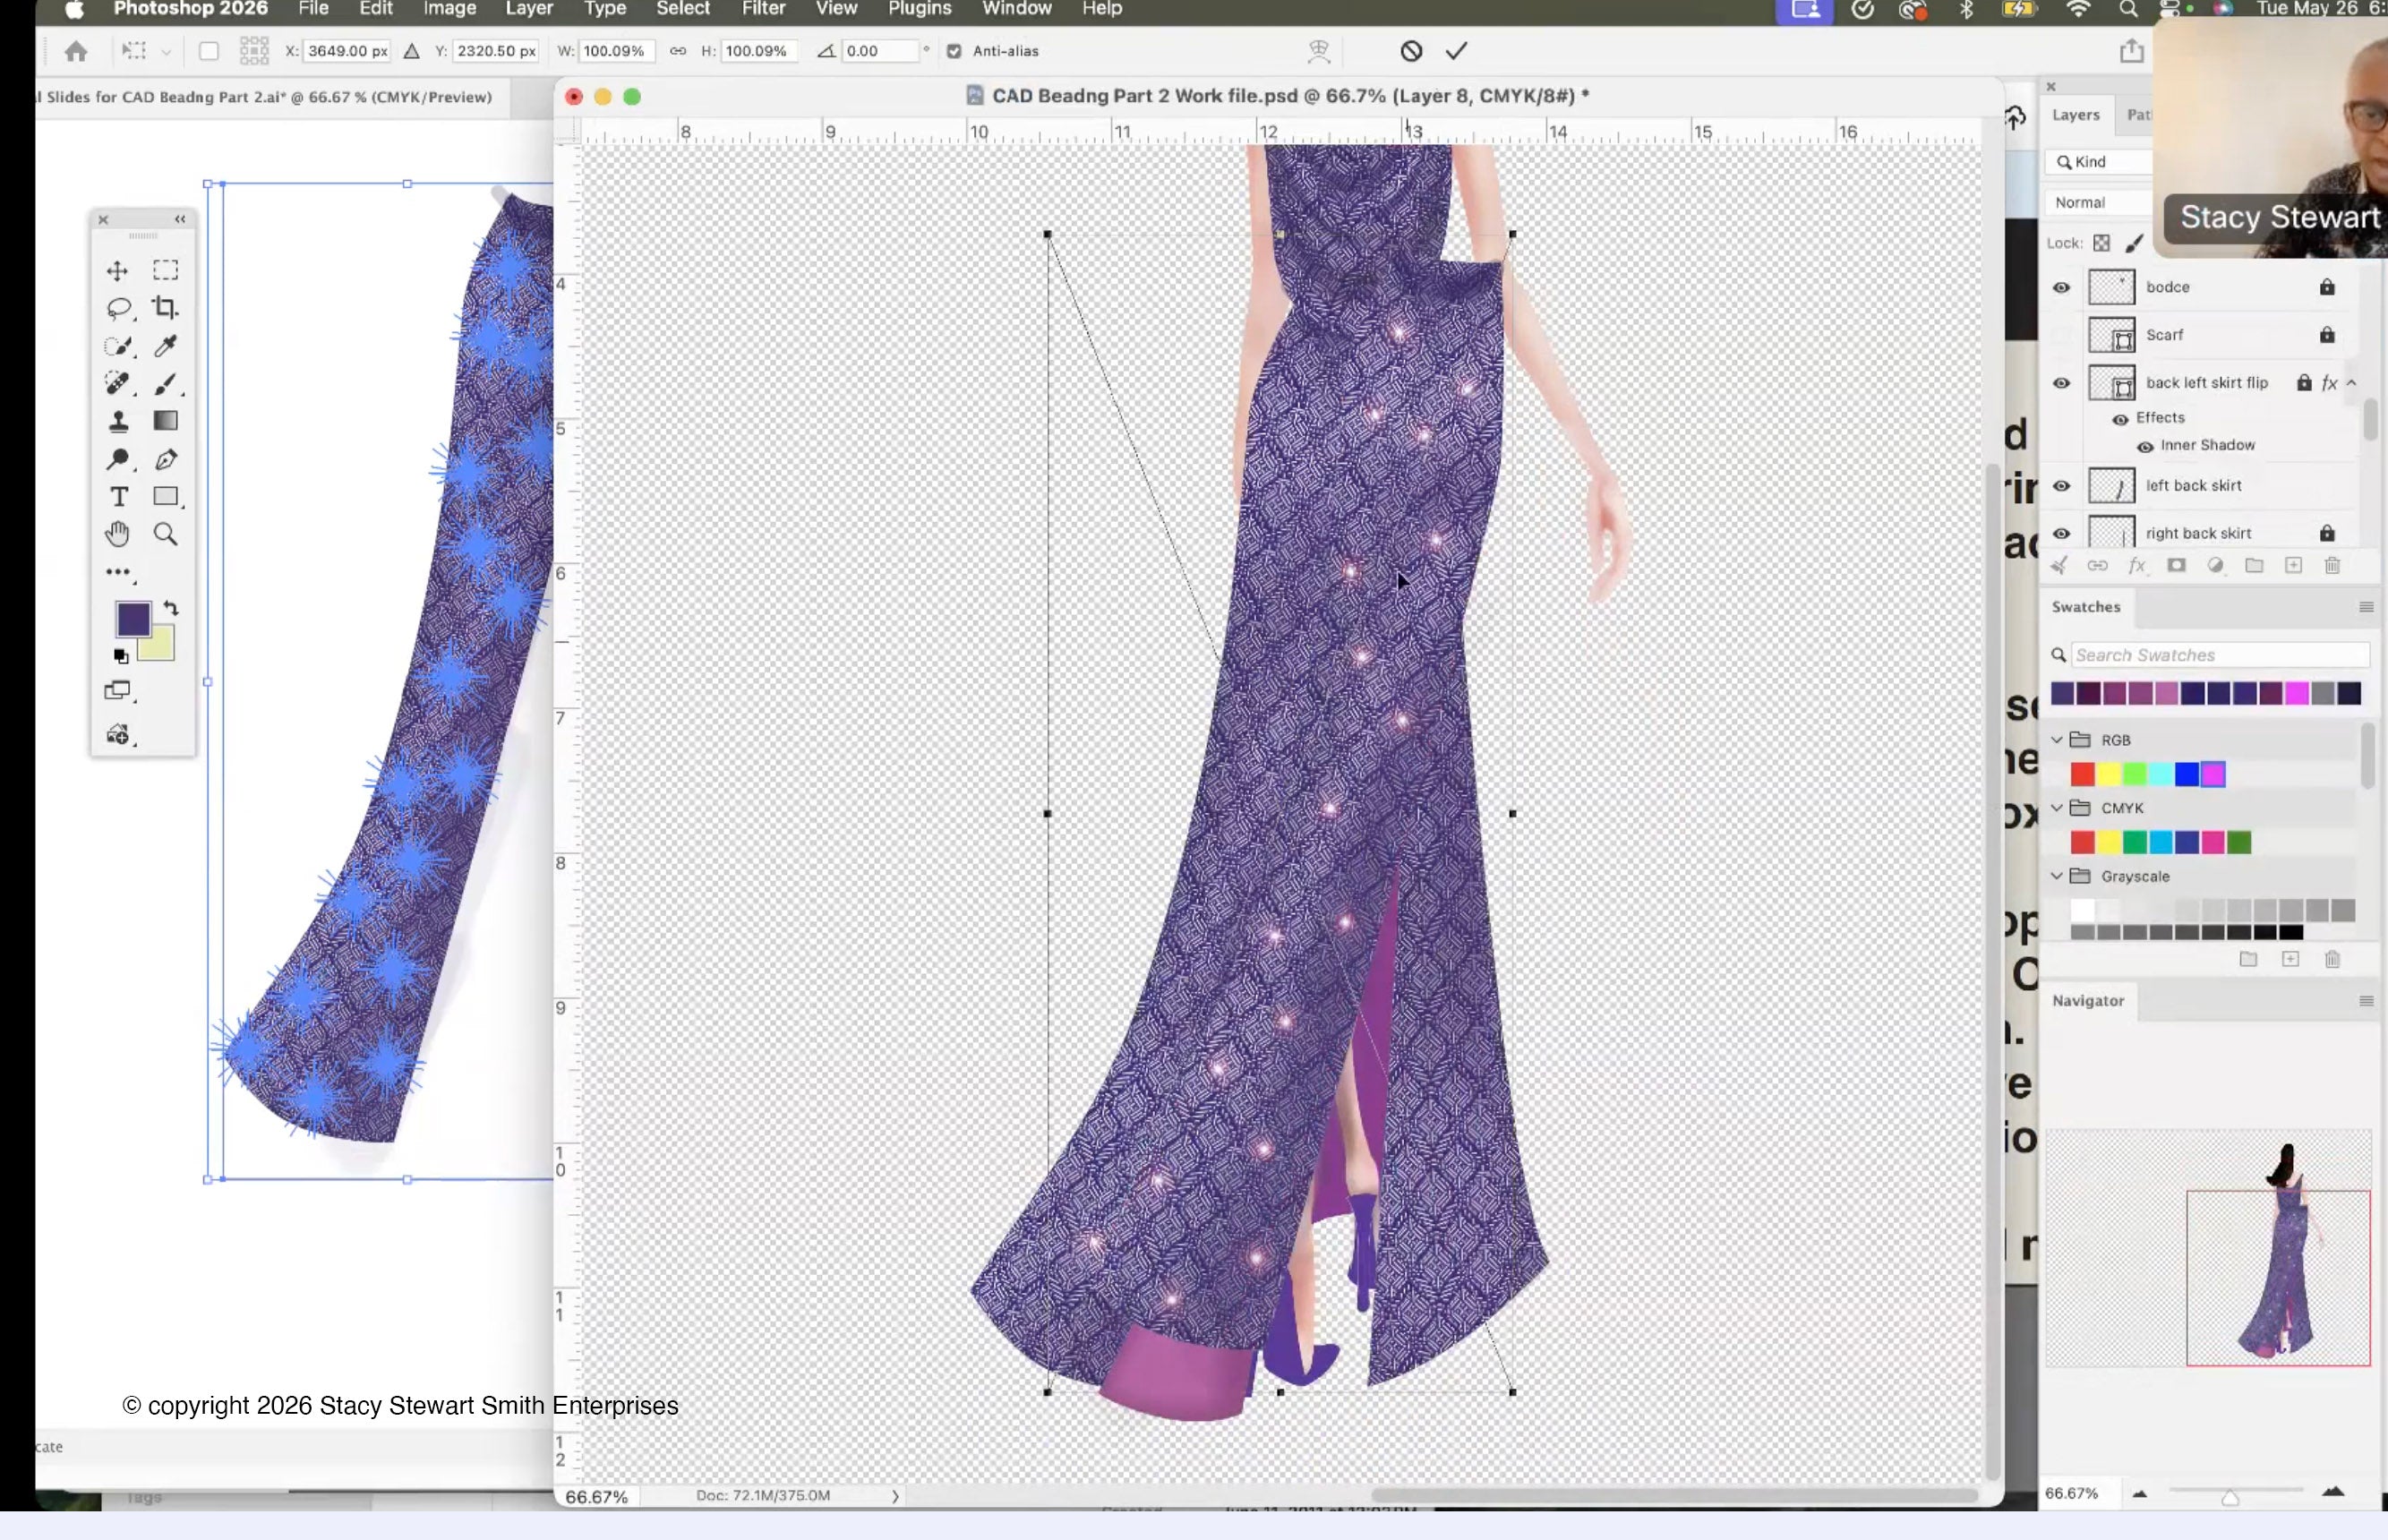The height and width of the screenshot is (1540, 2388).
Task: Commit the transform with checkmark
Action: (1456, 51)
